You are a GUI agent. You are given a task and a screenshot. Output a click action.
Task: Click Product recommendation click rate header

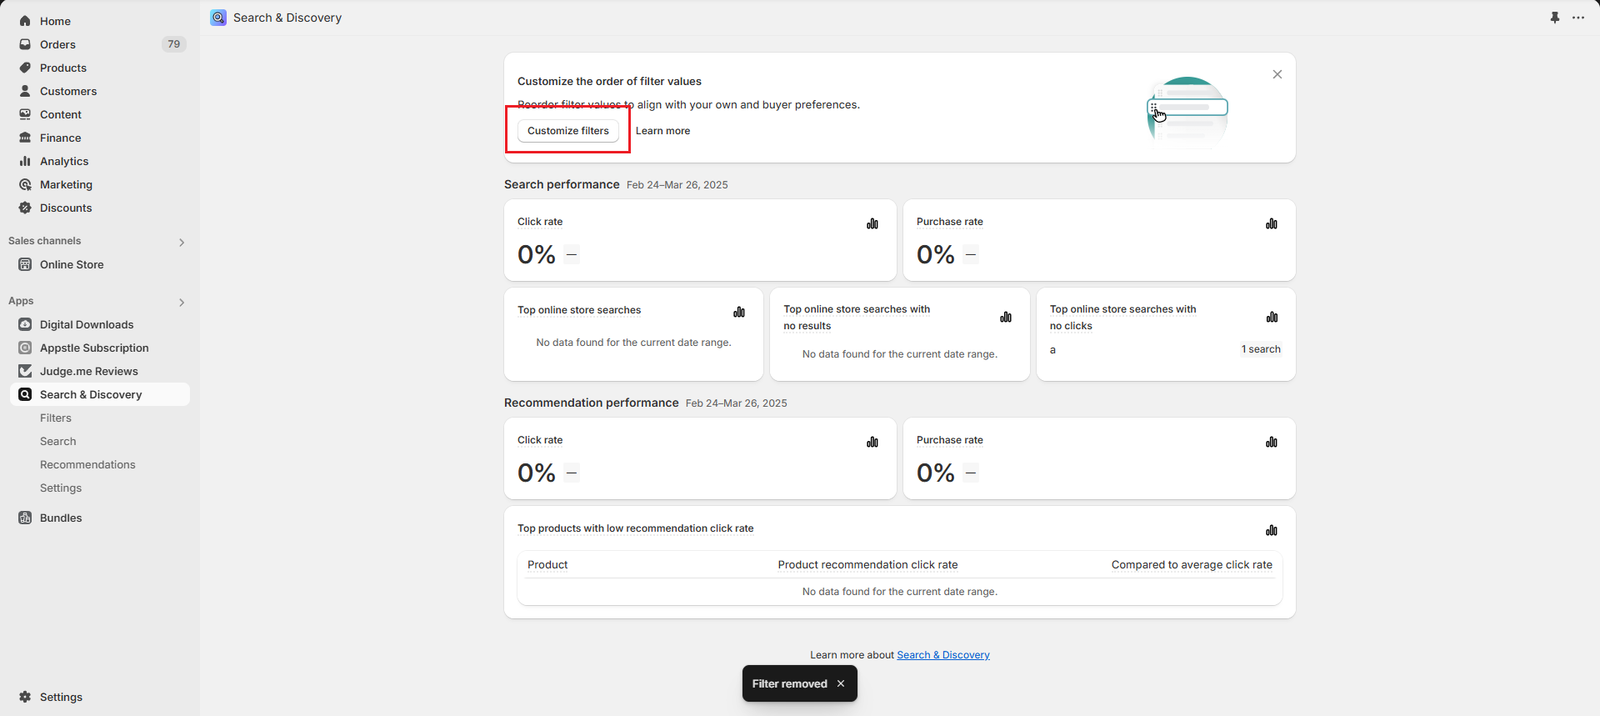pos(868,565)
